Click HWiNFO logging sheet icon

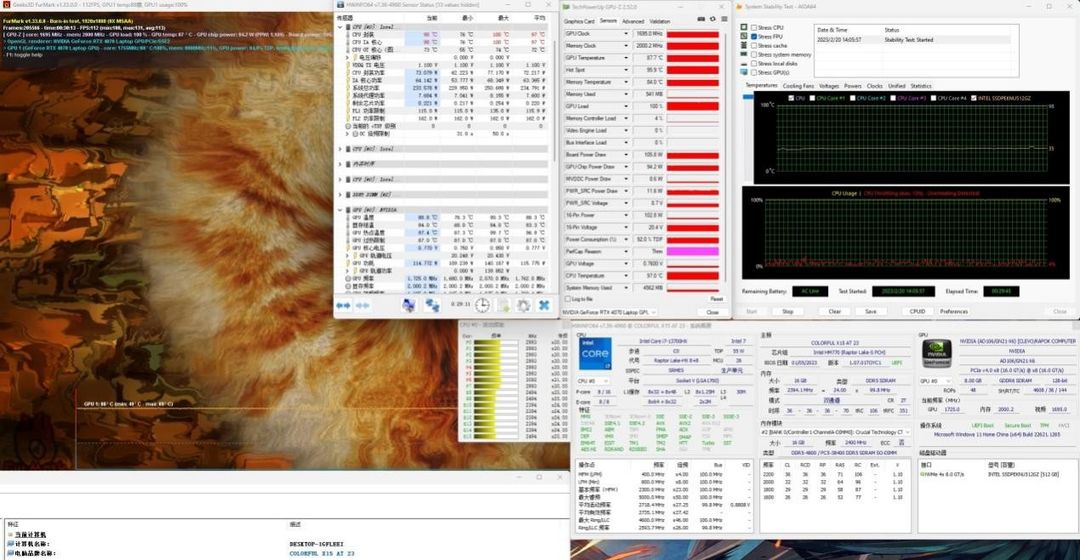point(503,304)
